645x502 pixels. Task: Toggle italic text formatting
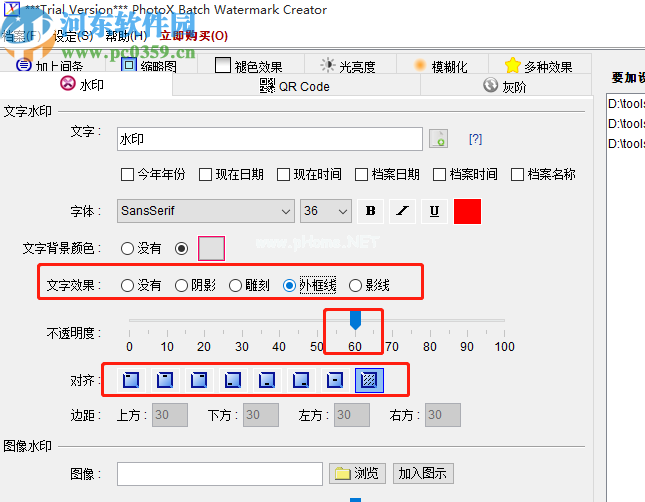[x=403, y=211]
